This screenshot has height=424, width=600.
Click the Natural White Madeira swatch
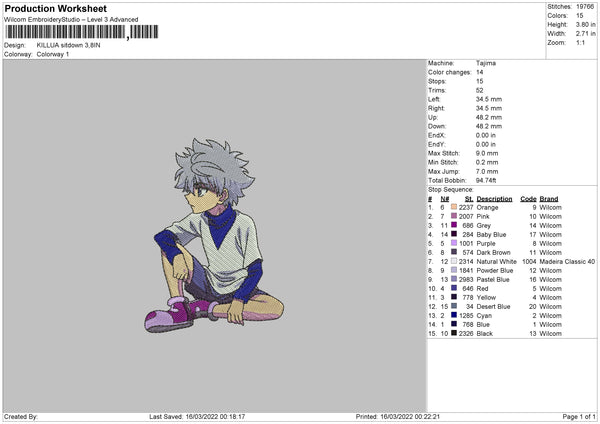(x=453, y=261)
